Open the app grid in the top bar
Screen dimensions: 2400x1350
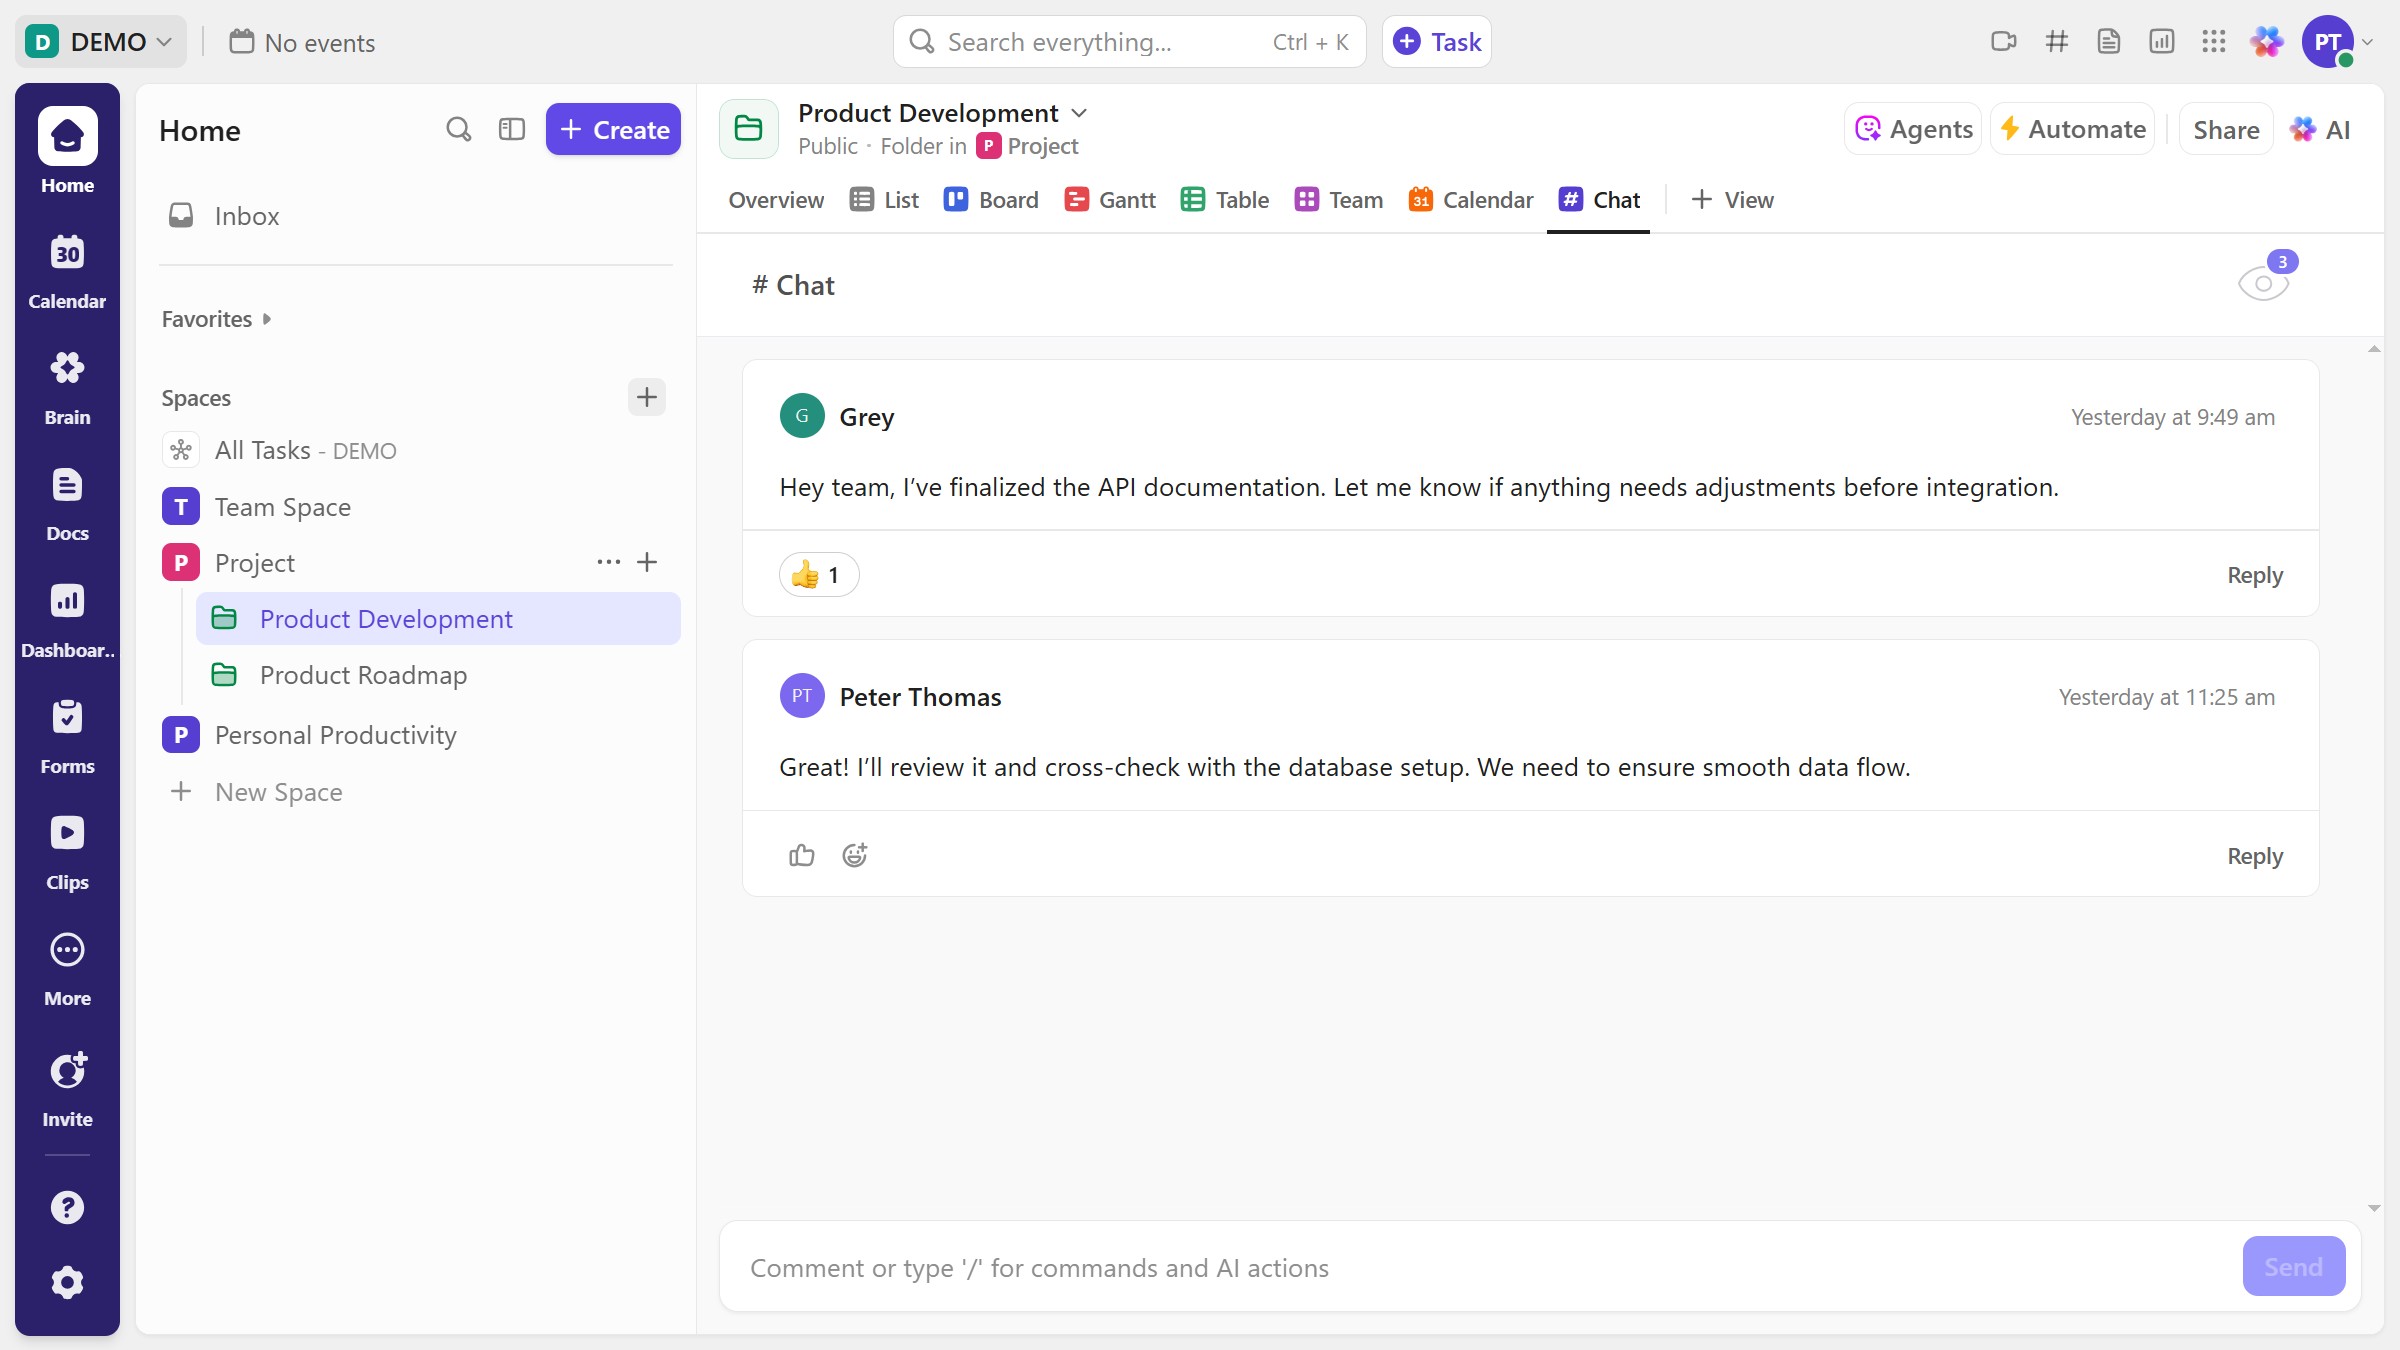coord(2213,41)
